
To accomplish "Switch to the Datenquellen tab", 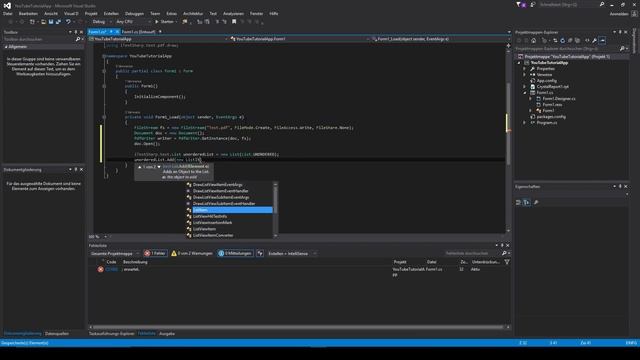I will click(57, 333).
